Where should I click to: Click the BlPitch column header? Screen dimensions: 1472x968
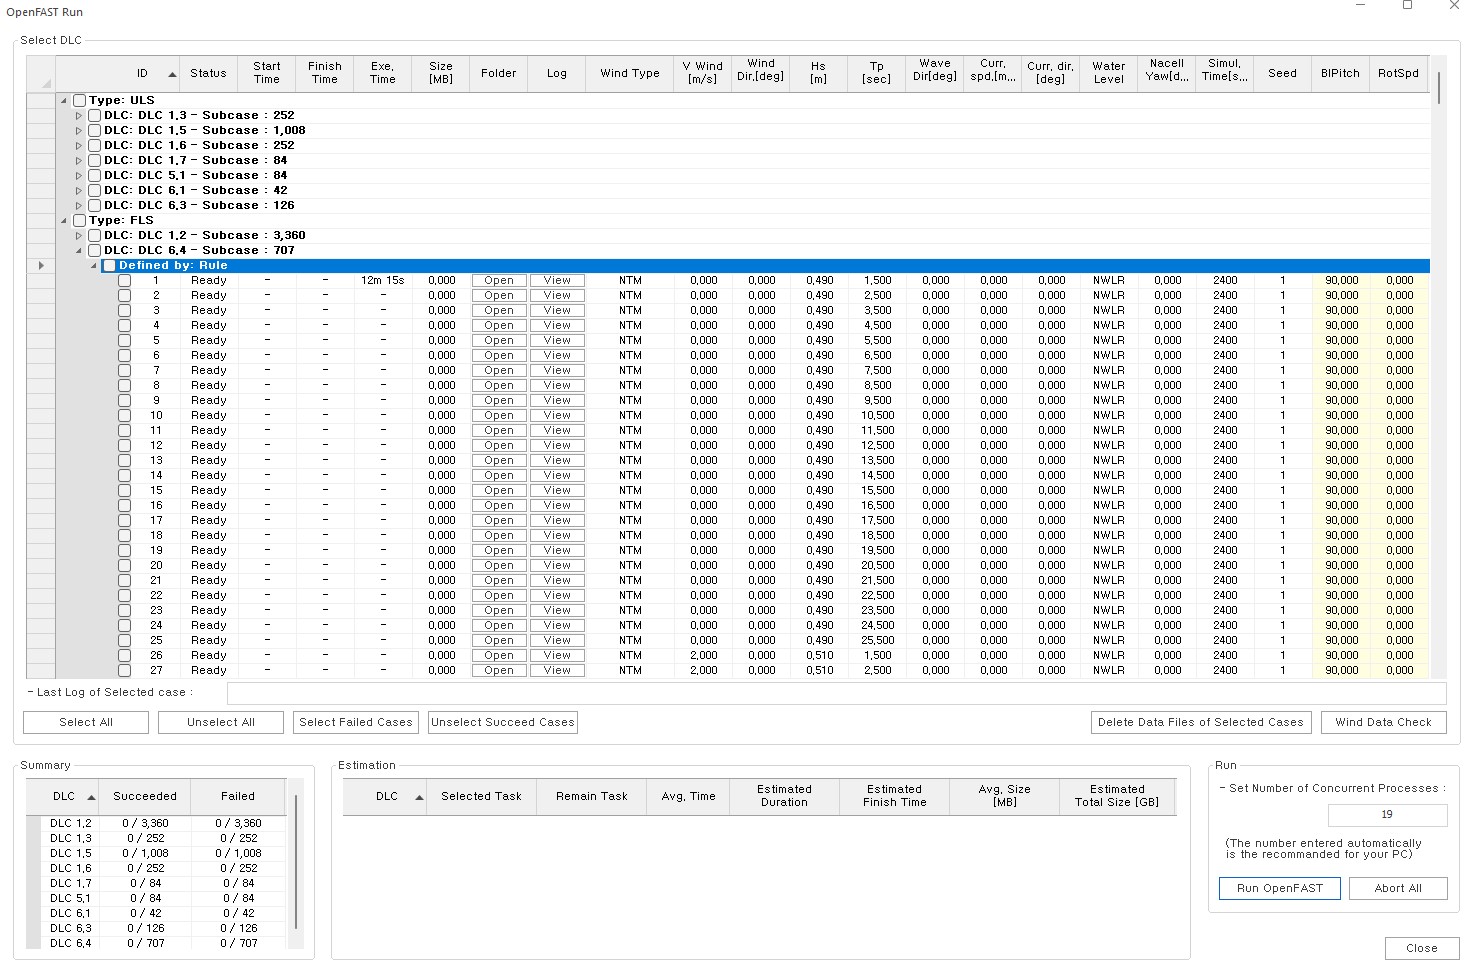1340,73
